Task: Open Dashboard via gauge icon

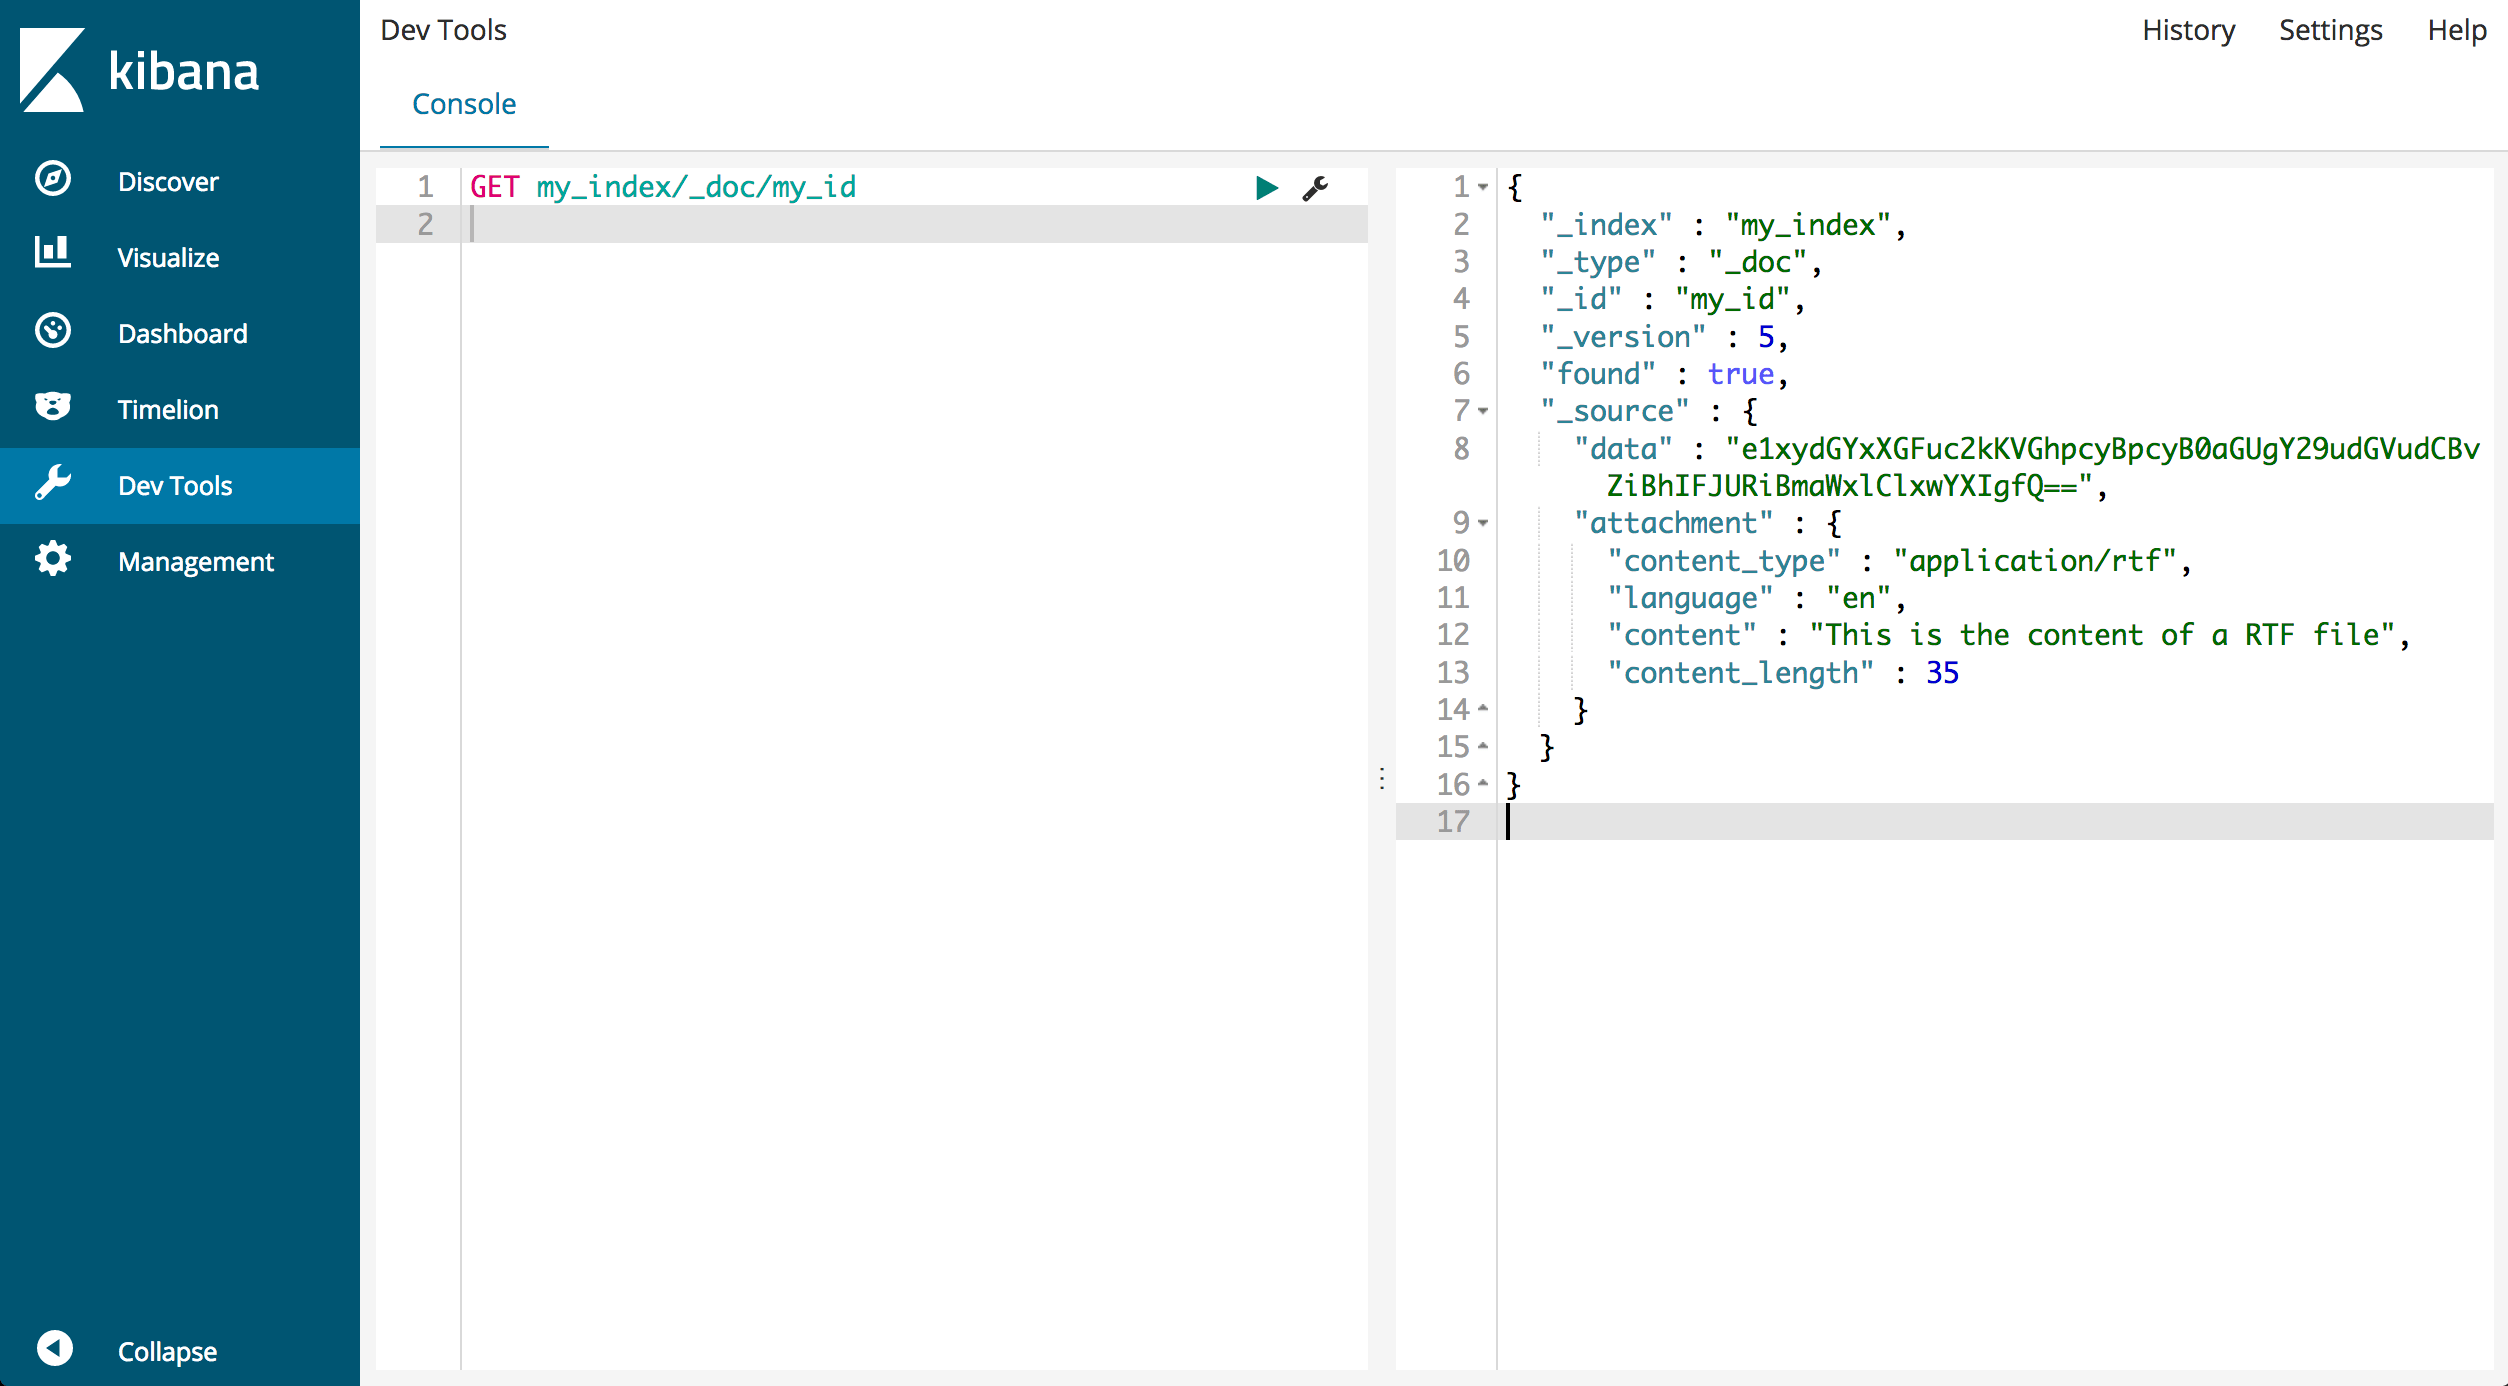Action: pyautogui.click(x=53, y=331)
